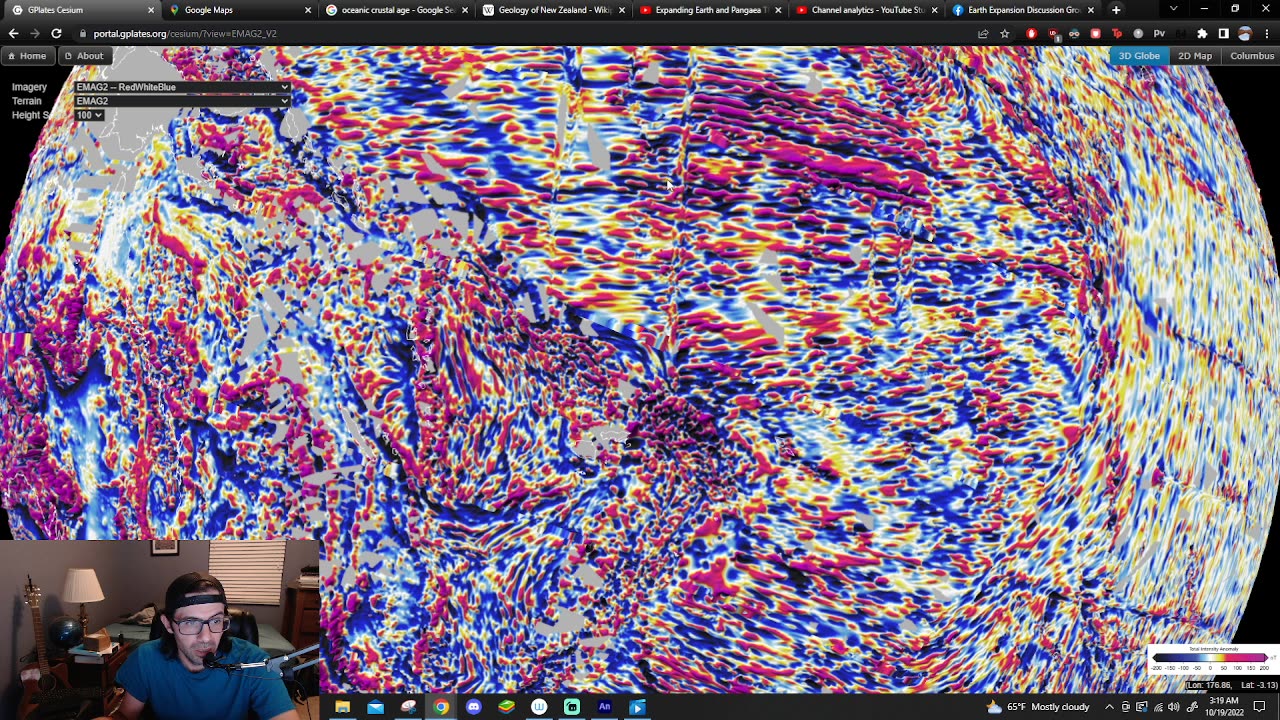The image size is (1280, 720).
Task: Open the uBlock Origin extension icon
Action: click(1053, 34)
